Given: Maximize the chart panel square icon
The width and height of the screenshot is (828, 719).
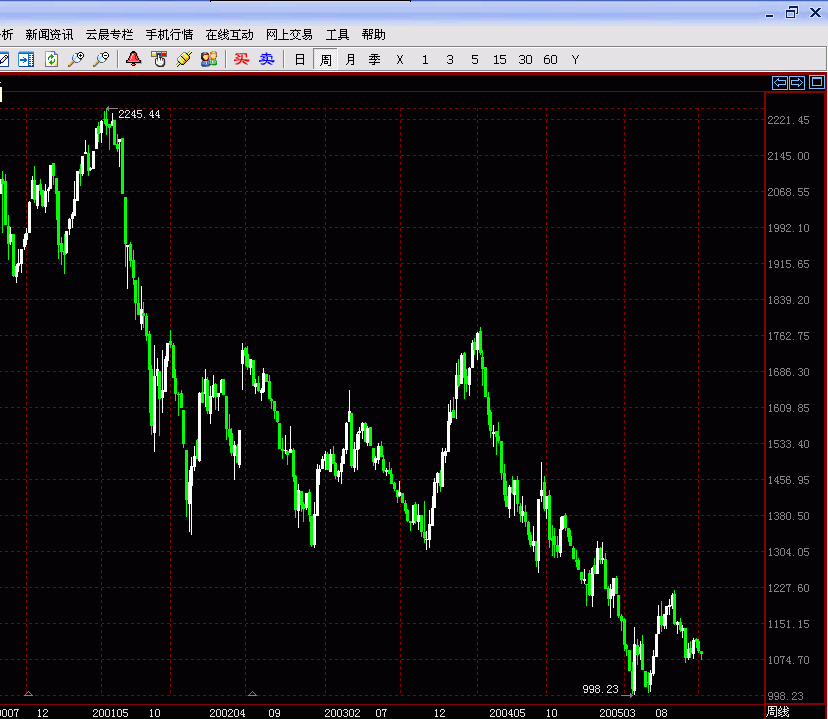Looking at the screenshot, I should pyautogui.click(x=816, y=82).
